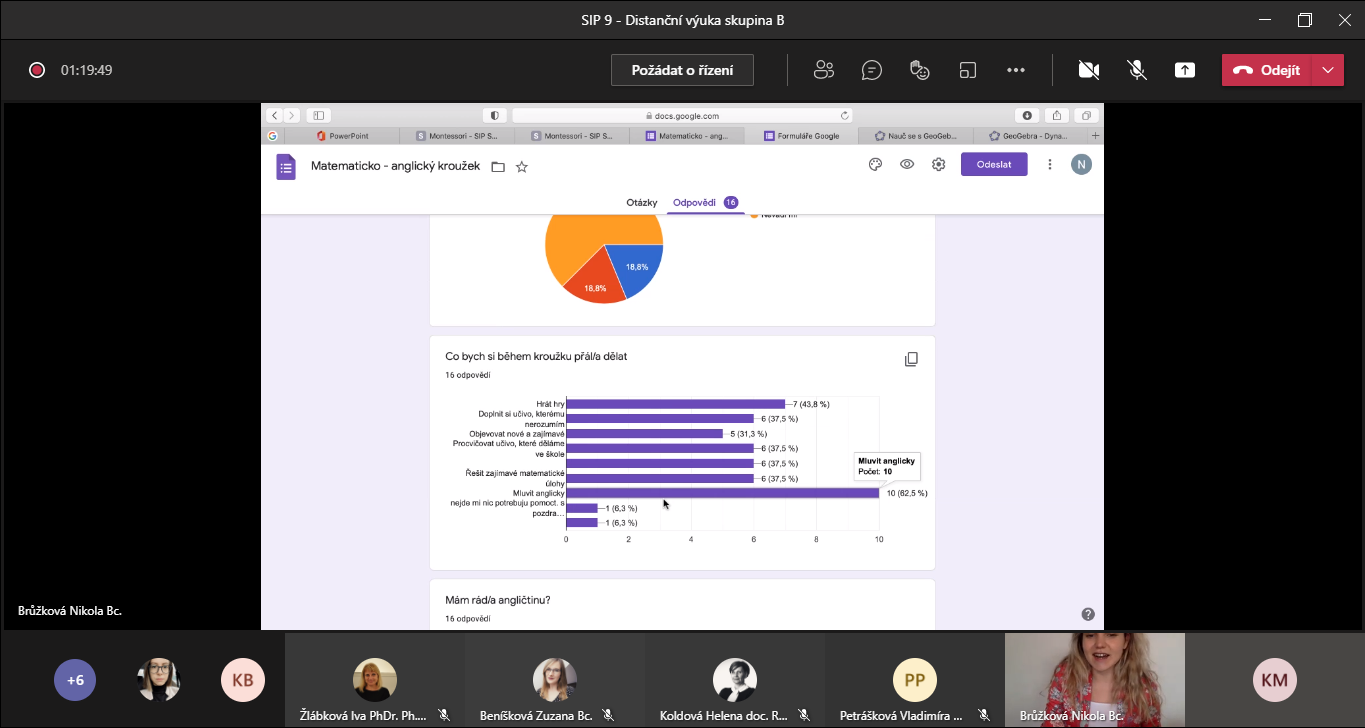Image resolution: width=1365 pixels, height=728 pixels.
Task: Select the KM participant avatar
Action: [x=1275, y=680]
